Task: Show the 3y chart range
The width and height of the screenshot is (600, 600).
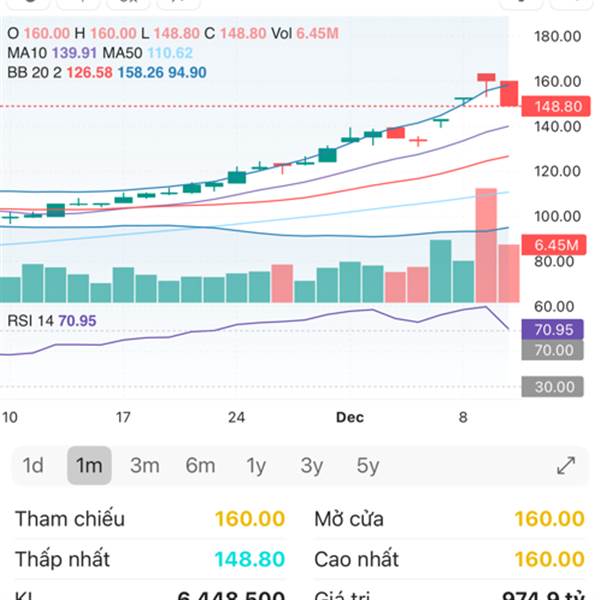Action: (312, 465)
